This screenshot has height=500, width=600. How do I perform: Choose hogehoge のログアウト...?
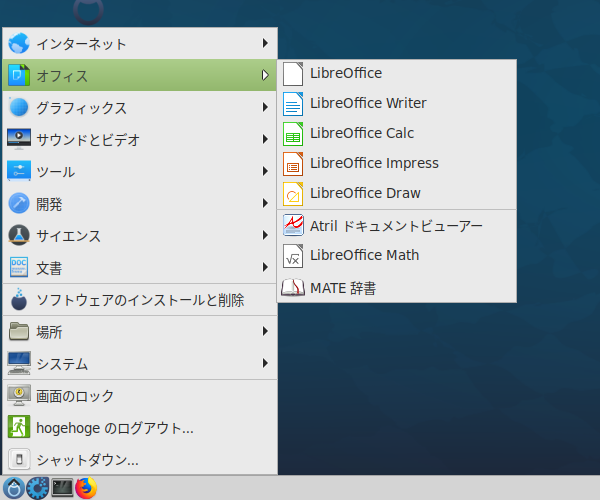tap(140, 427)
